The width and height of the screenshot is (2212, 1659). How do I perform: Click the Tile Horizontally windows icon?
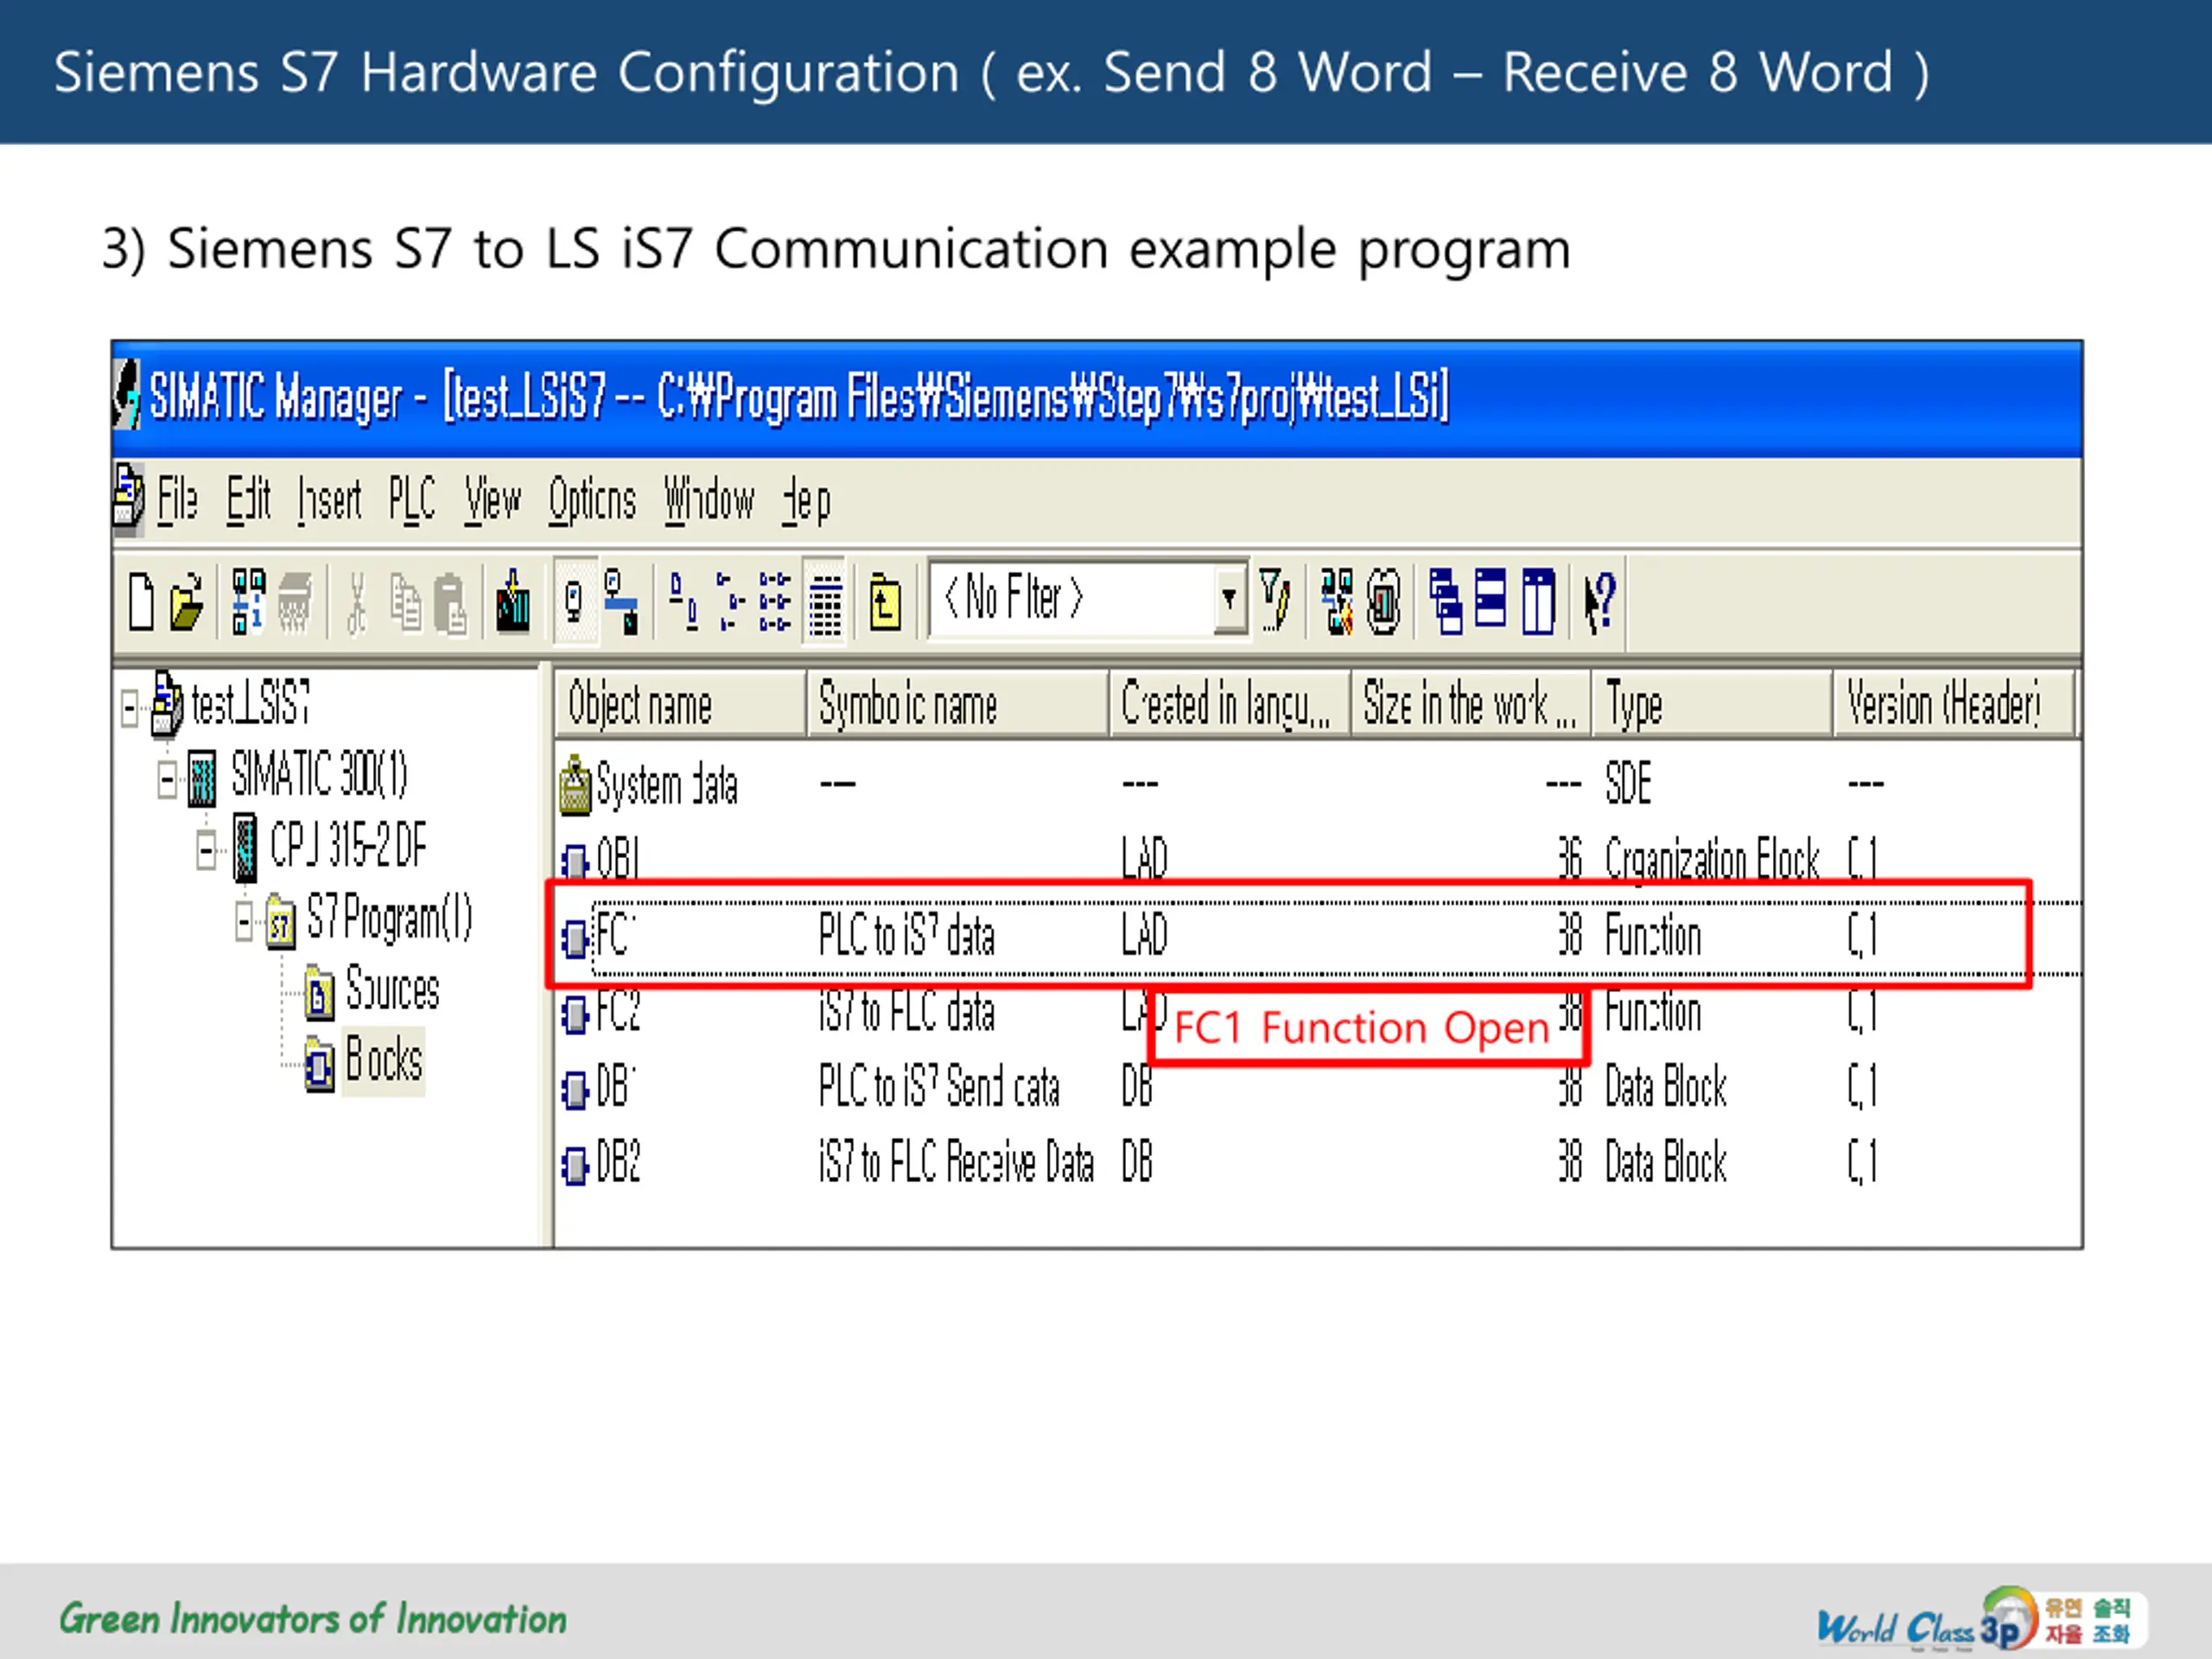[x=1491, y=599]
